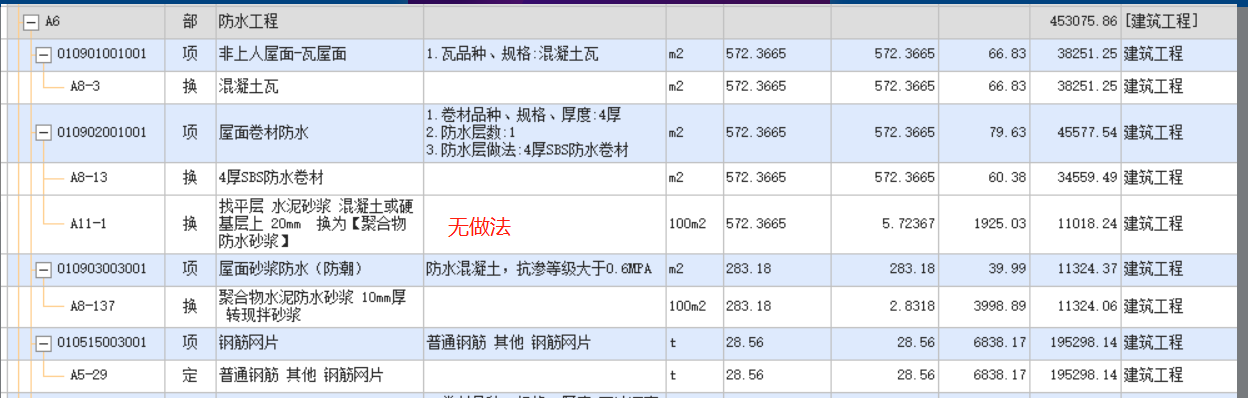Click the m2 unit in A8-13 row
The height and width of the screenshot is (398, 1248).
(677, 178)
